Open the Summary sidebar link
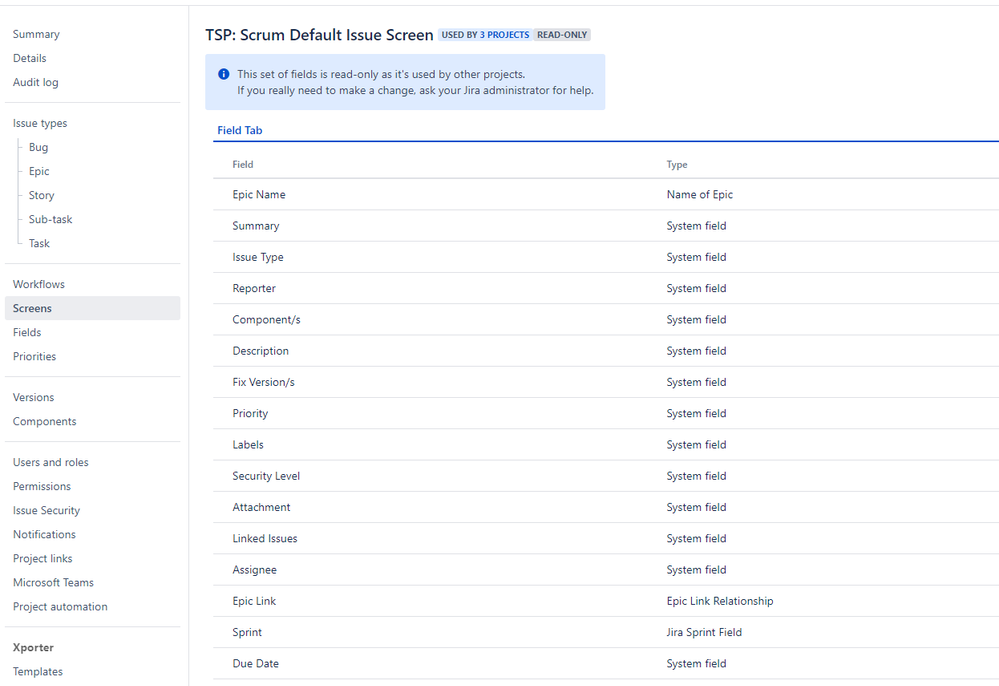Image resolution: width=999 pixels, height=686 pixels. (x=36, y=34)
